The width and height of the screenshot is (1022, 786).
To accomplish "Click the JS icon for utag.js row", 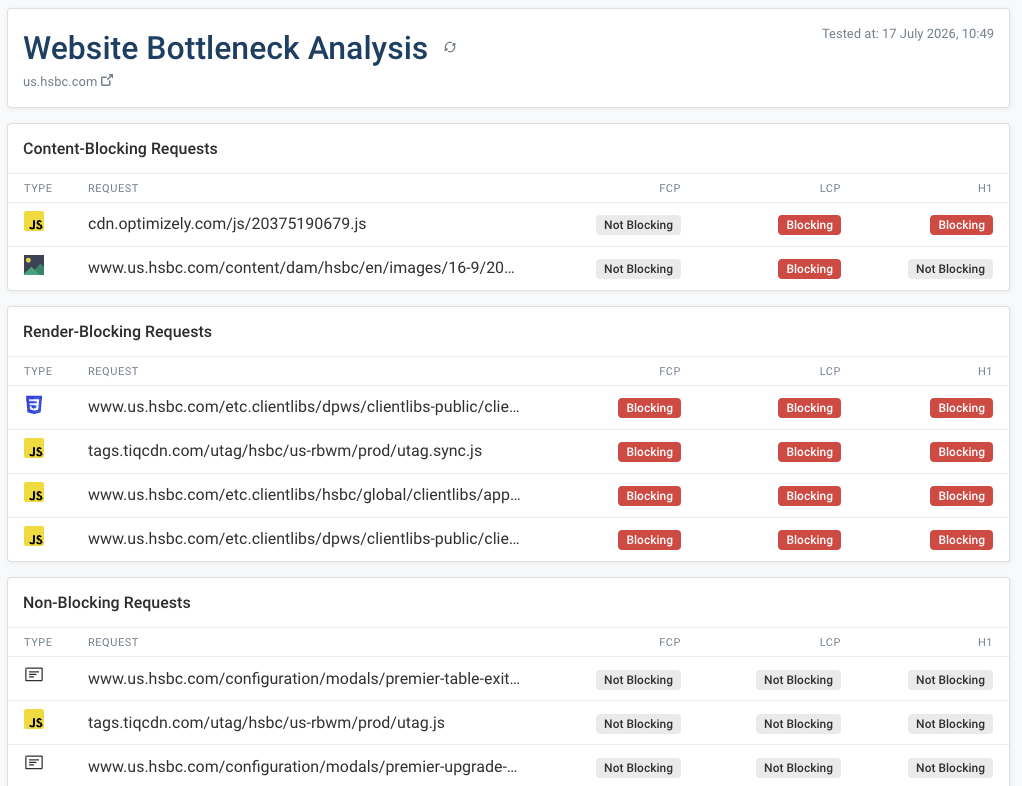I will 34,720.
